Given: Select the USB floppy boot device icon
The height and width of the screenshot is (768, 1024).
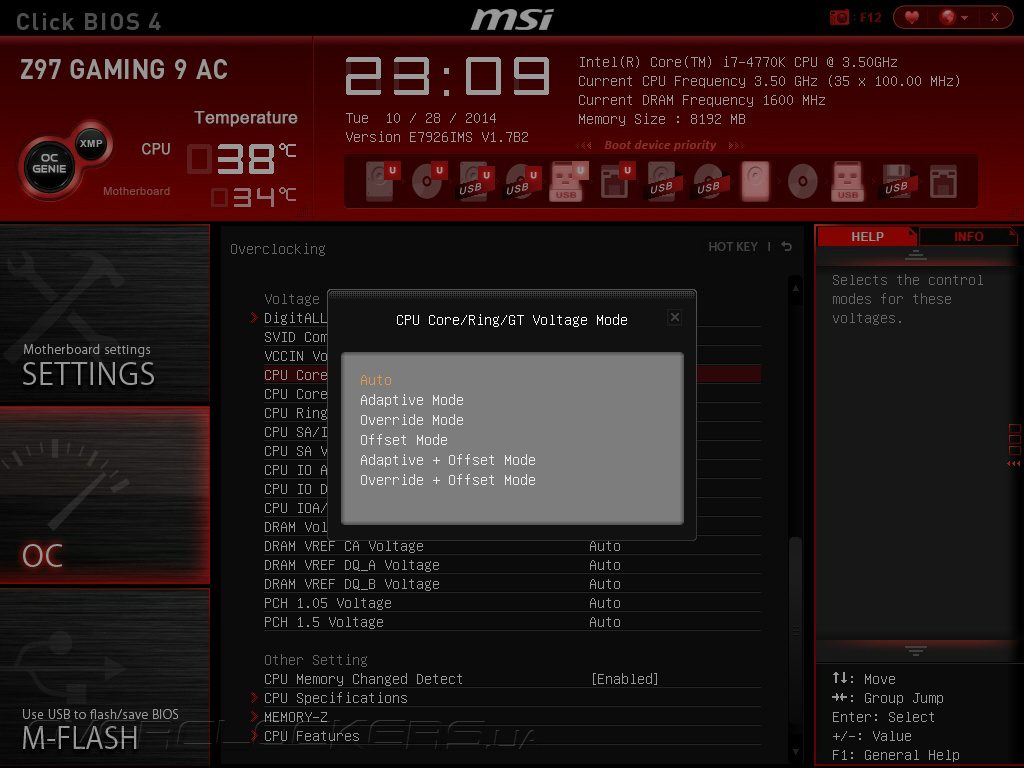Looking at the screenshot, I should tap(897, 181).
